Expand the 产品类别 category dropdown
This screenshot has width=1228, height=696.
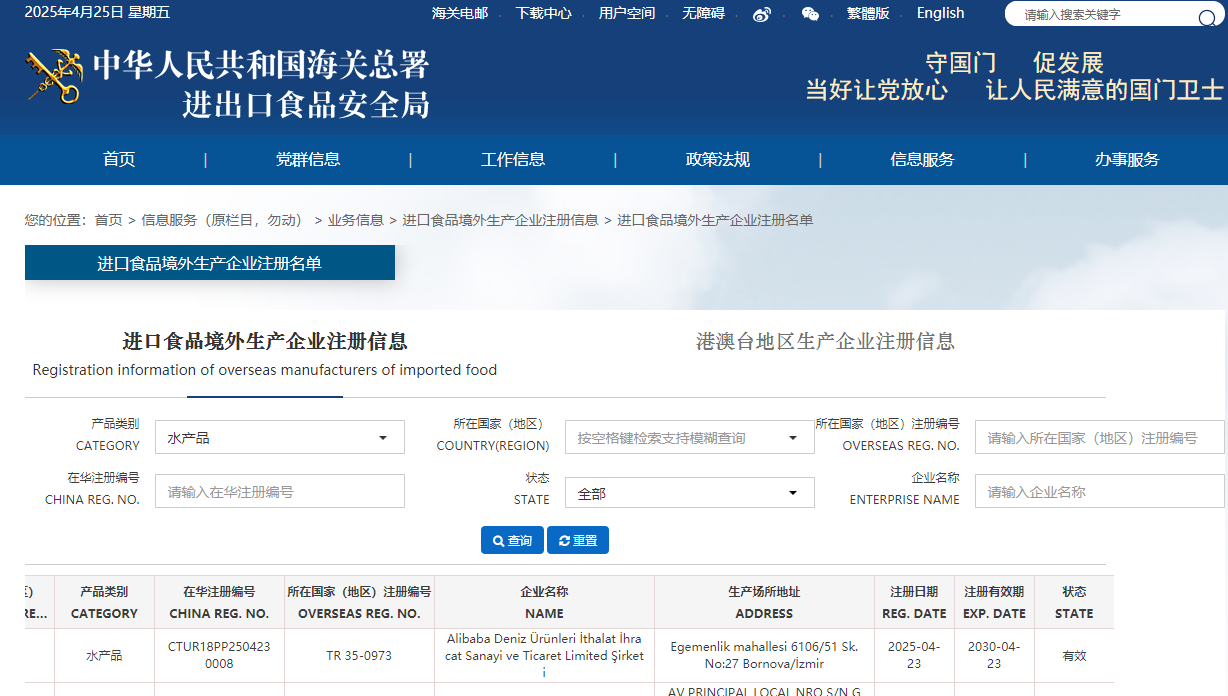(280, 438)
